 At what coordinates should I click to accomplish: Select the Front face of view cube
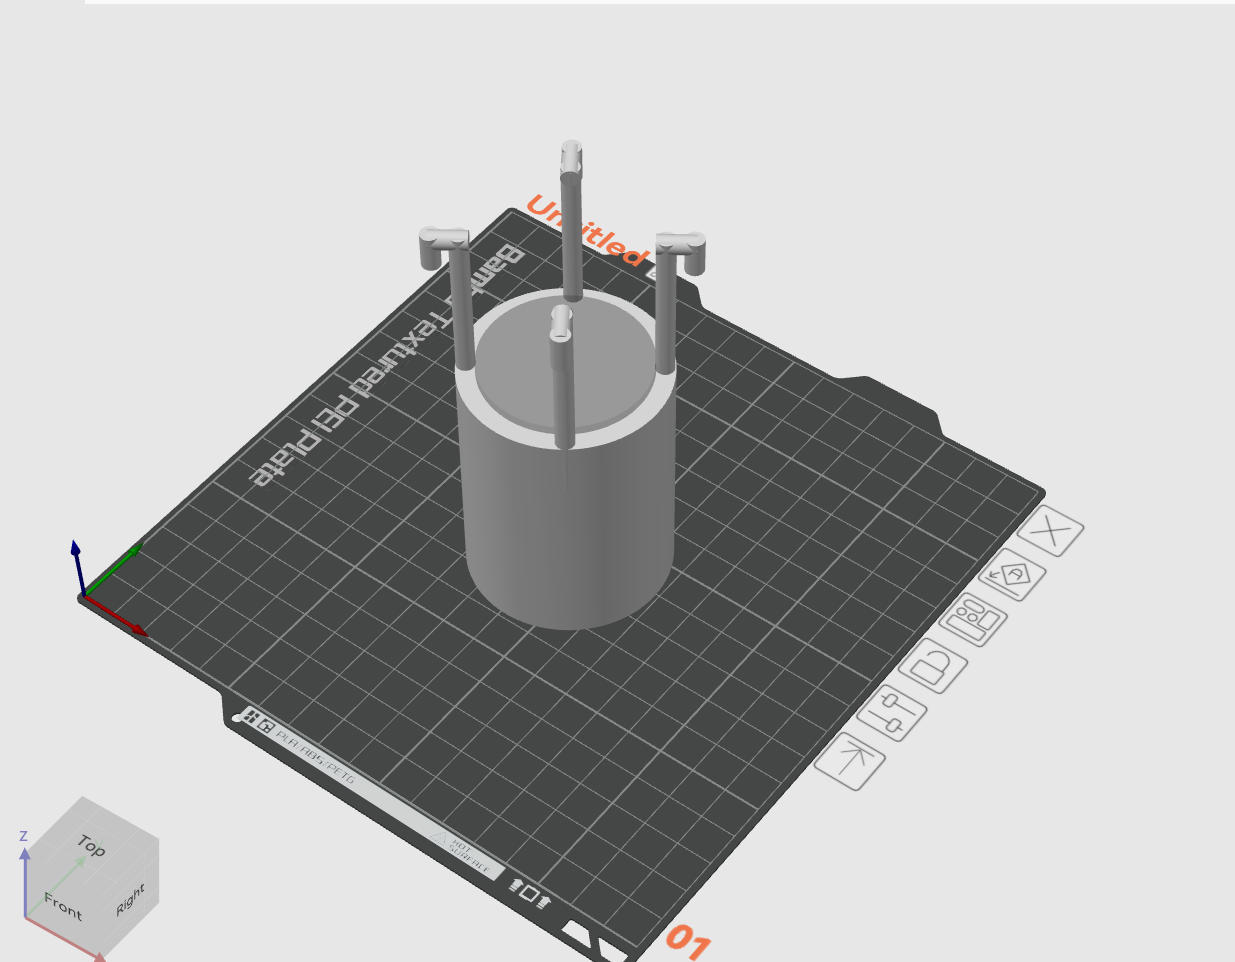tap(62, 907)
